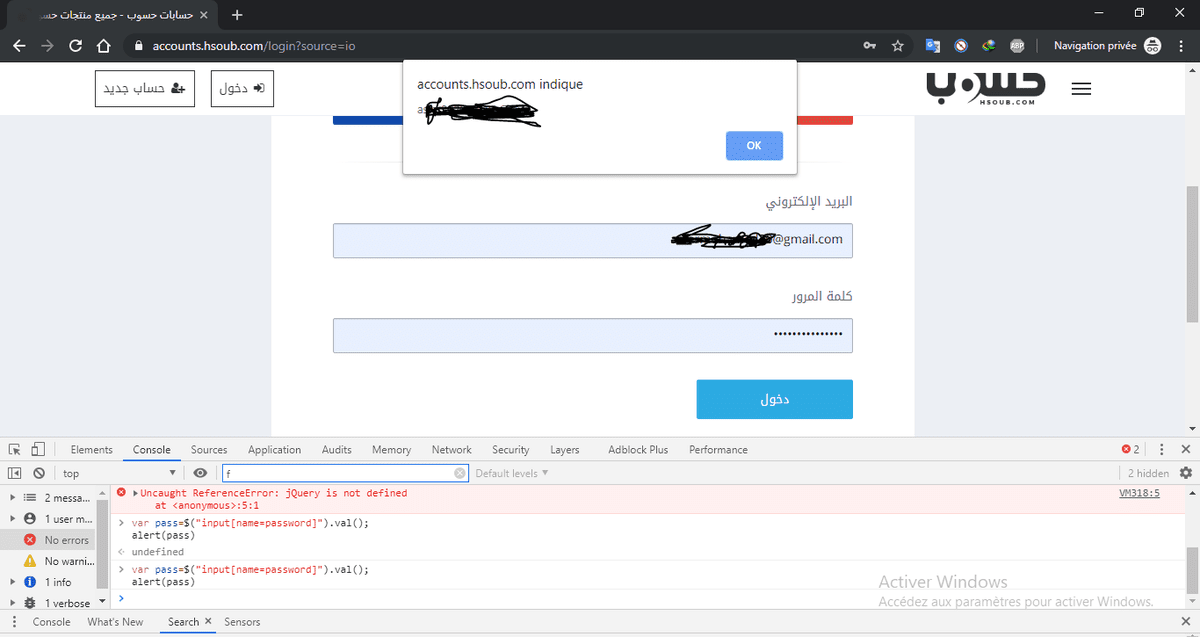Reload the page using the refresh icon

coord(74,46)
